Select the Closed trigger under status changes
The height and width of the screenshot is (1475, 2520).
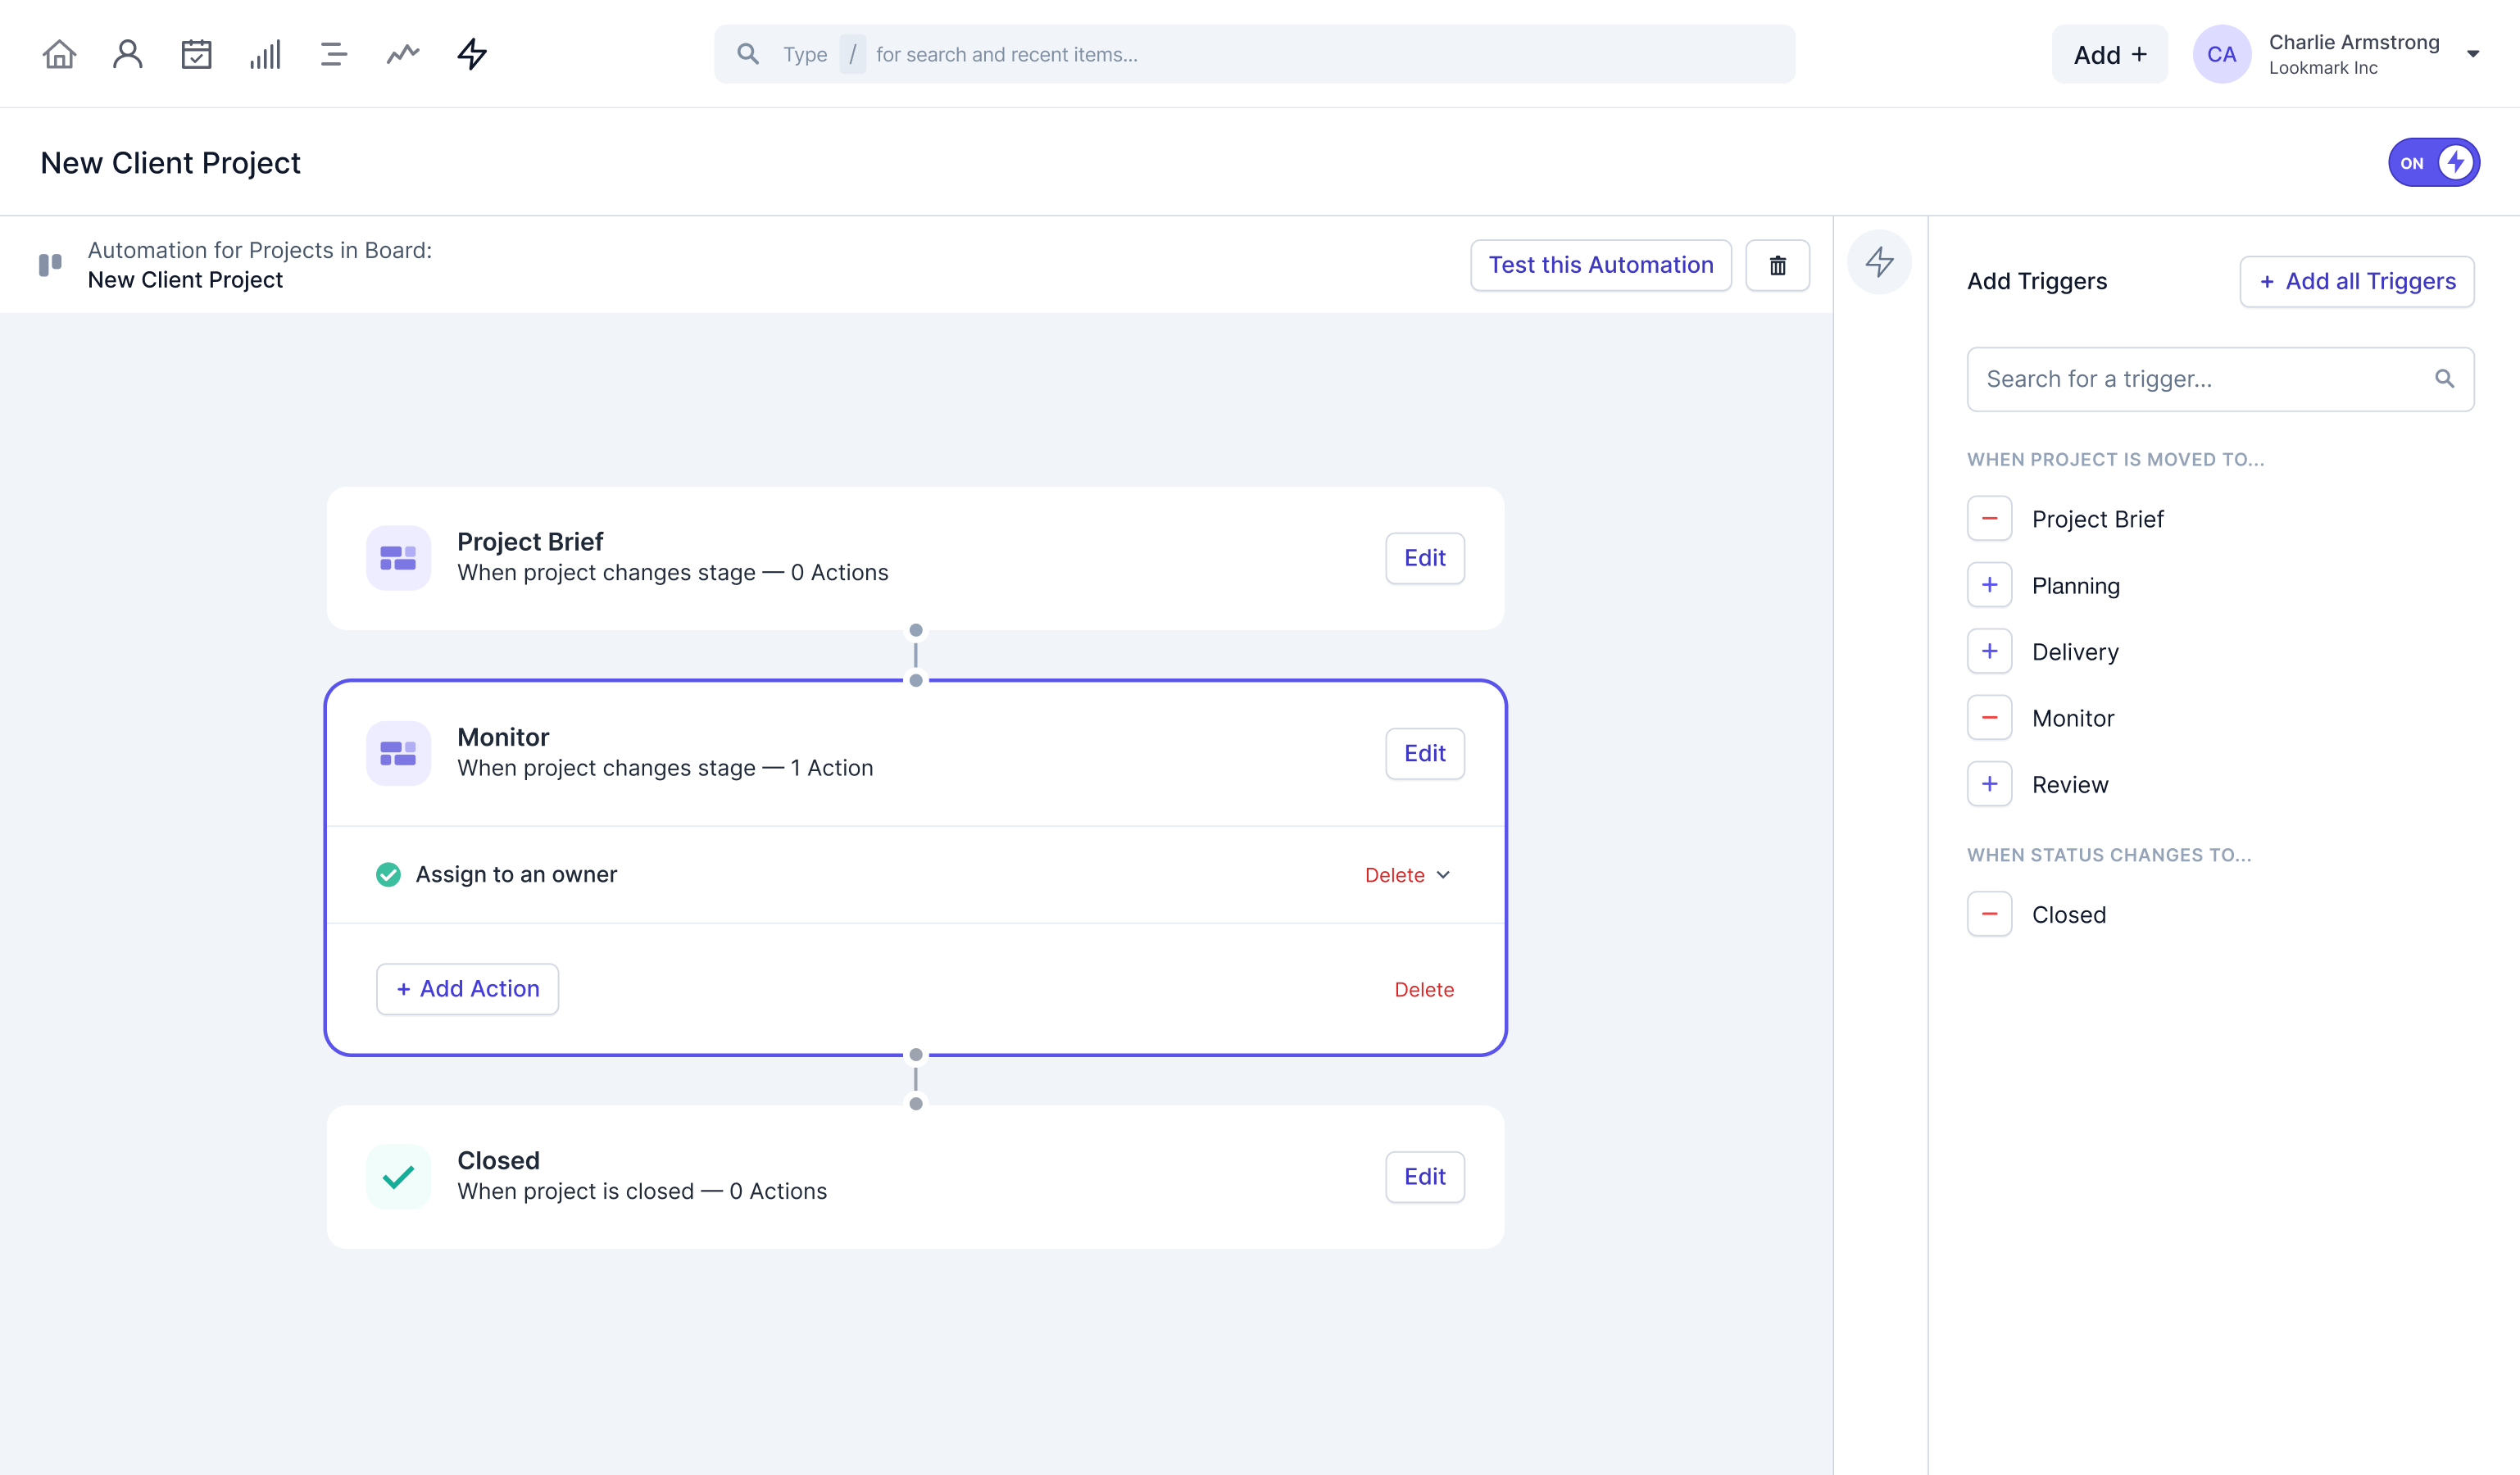point(1989,913)
